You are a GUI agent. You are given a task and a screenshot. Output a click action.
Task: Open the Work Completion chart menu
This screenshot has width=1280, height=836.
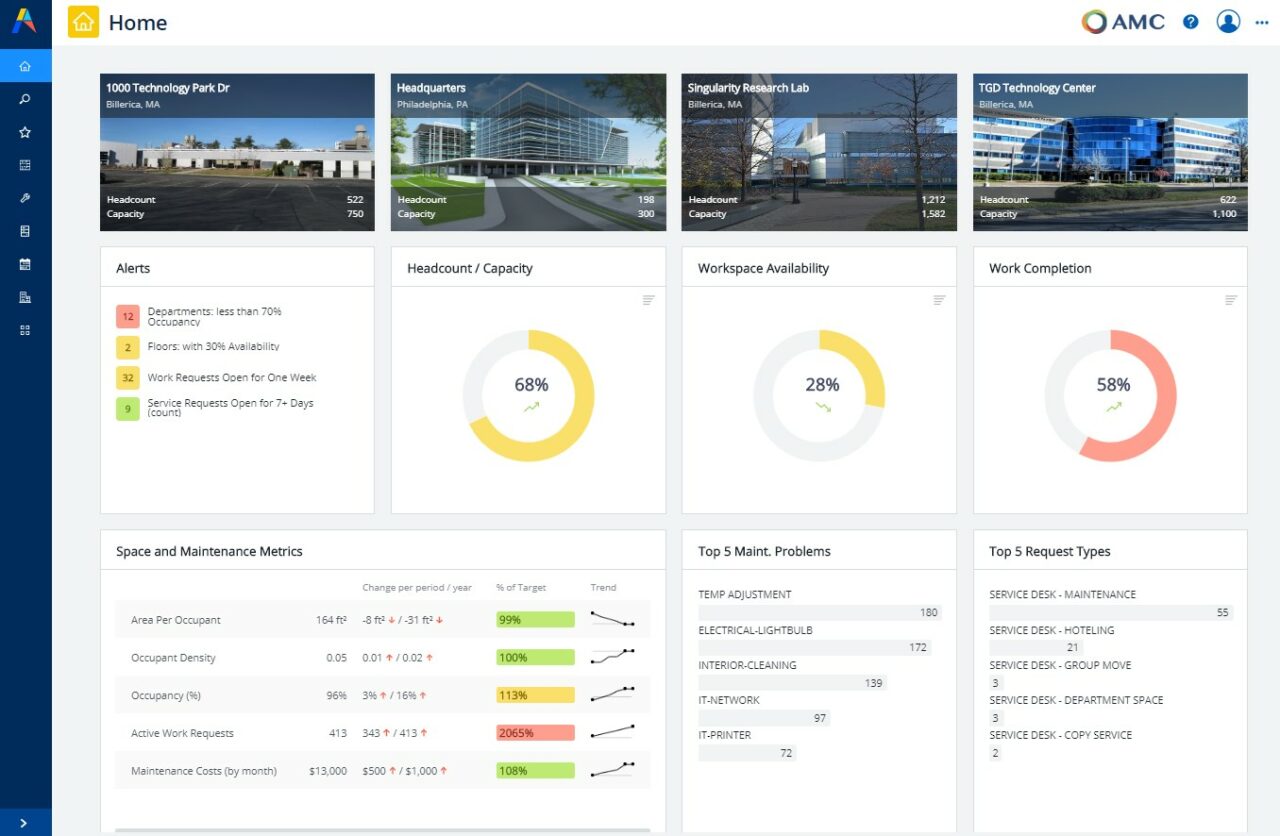click(1230, 299)
